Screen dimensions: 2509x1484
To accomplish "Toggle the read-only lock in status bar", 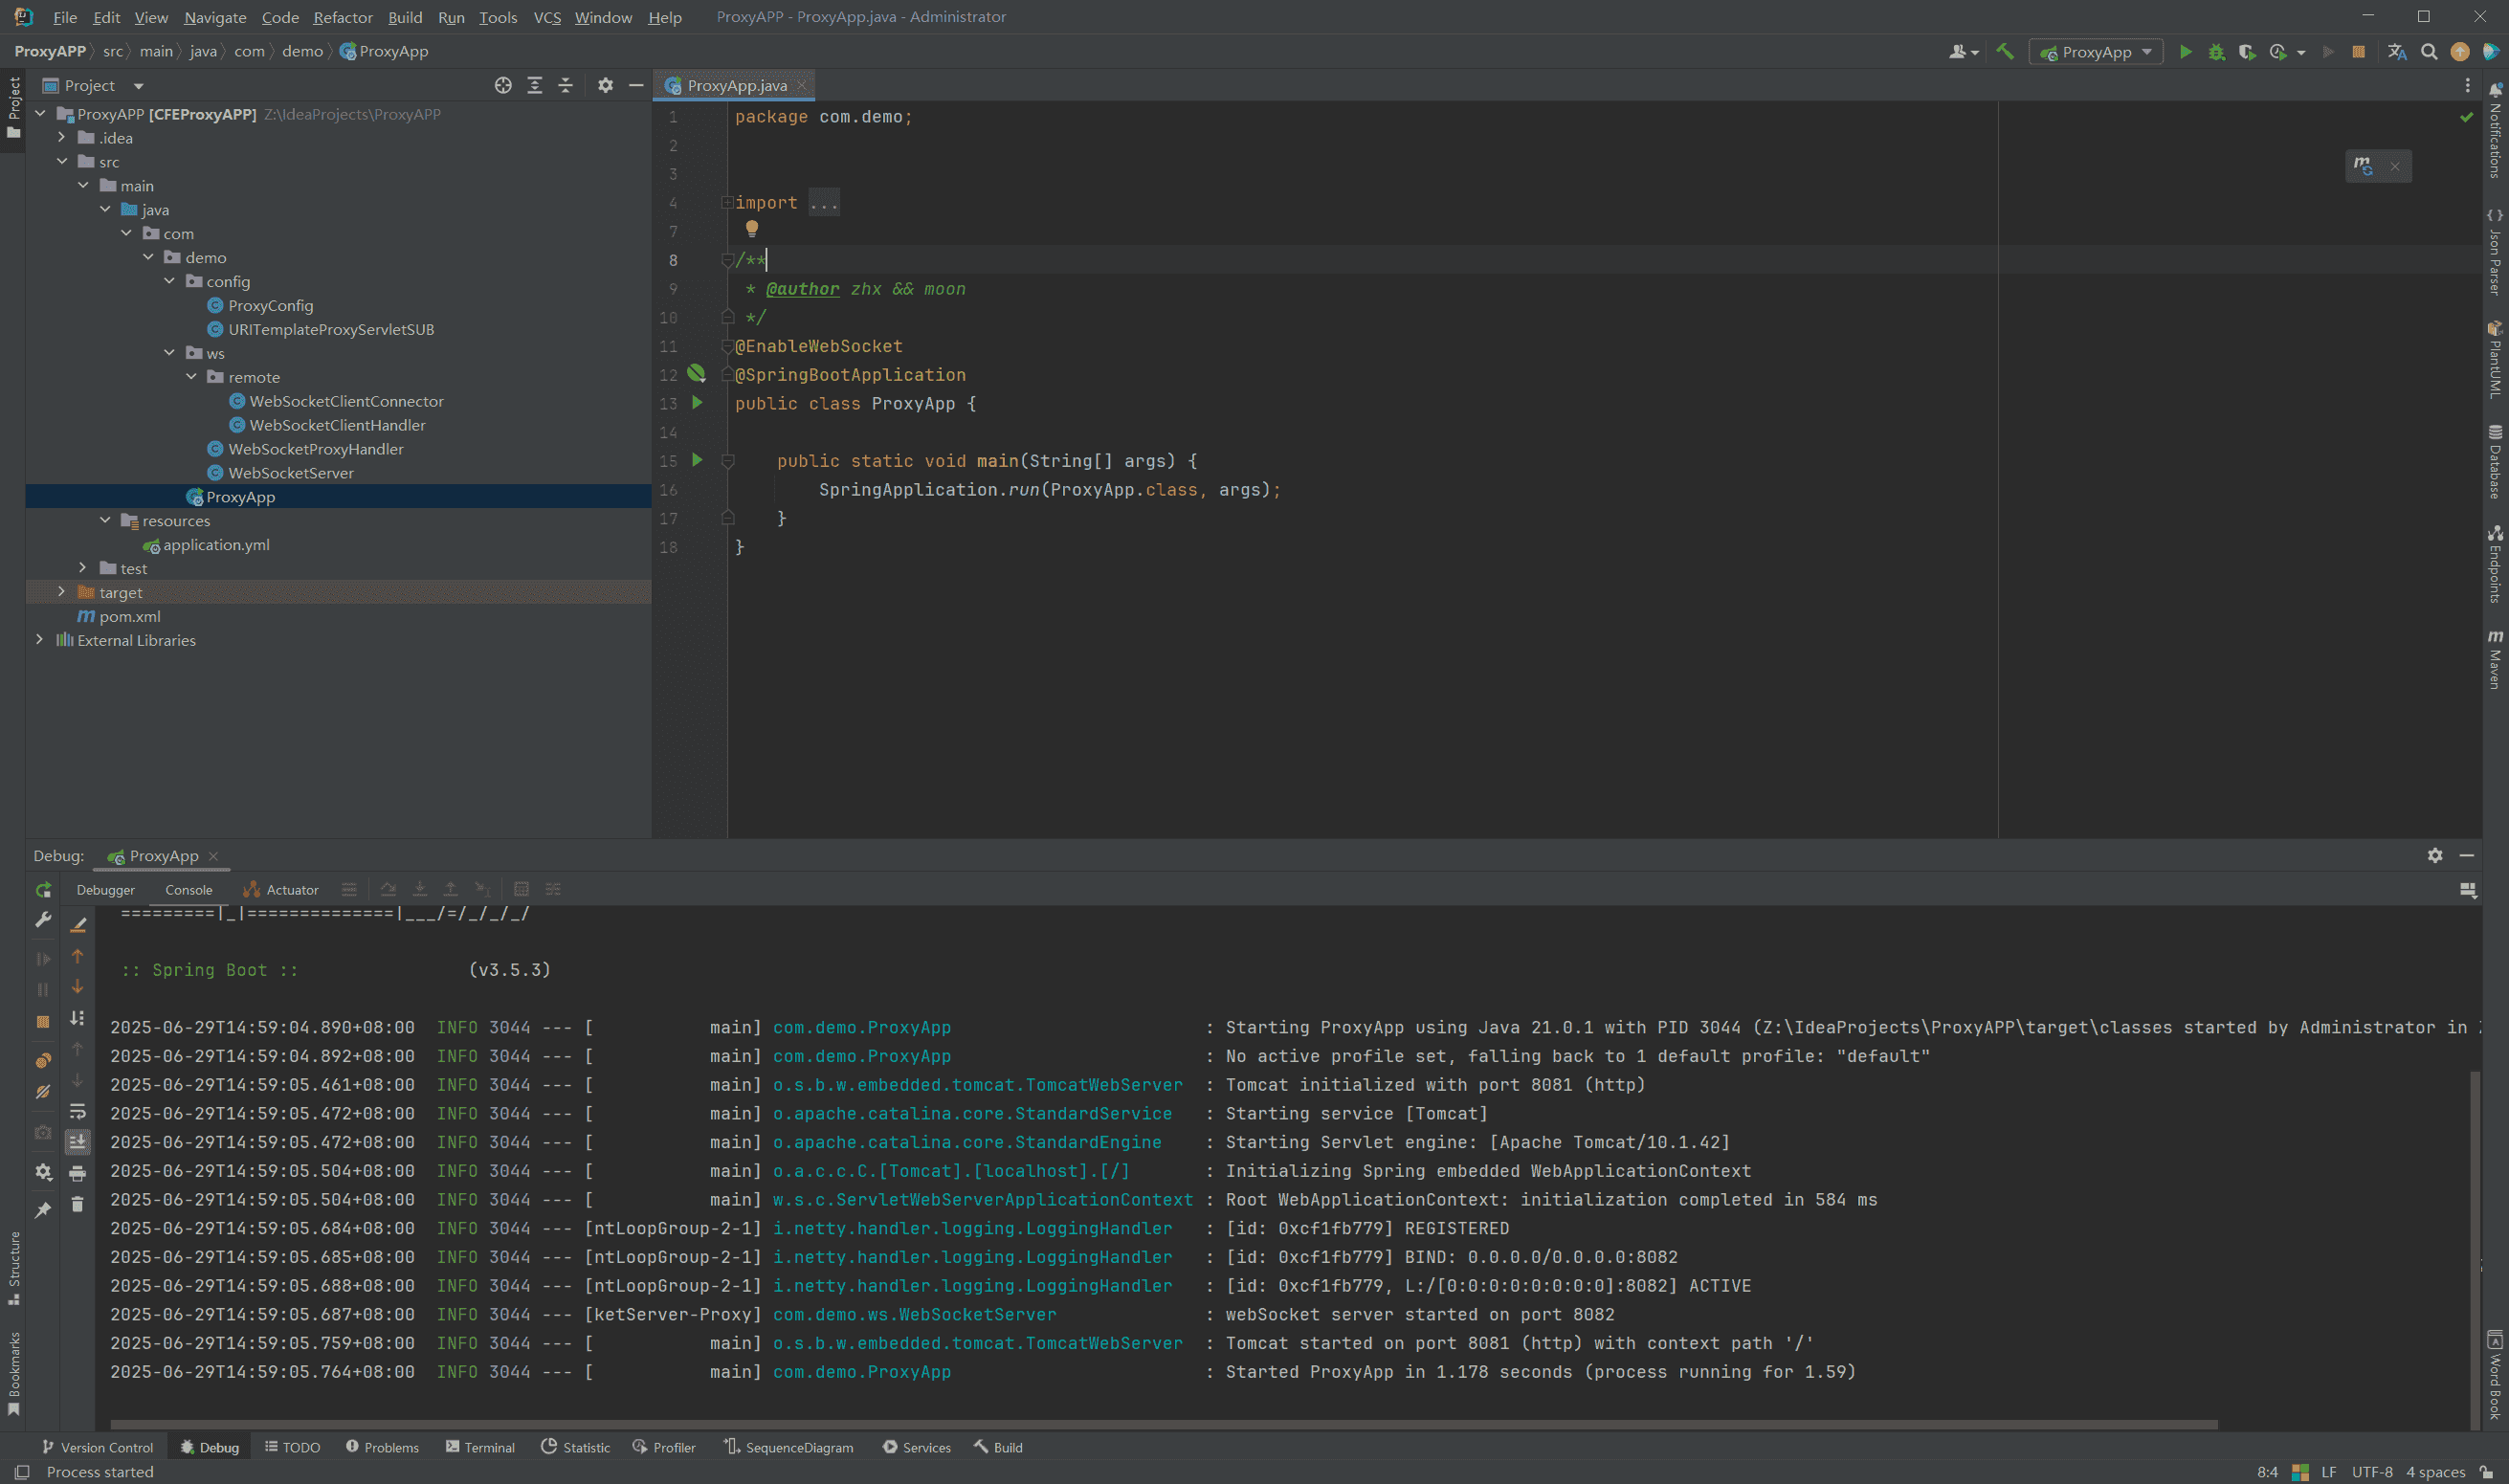I will click(2486, 1472).
